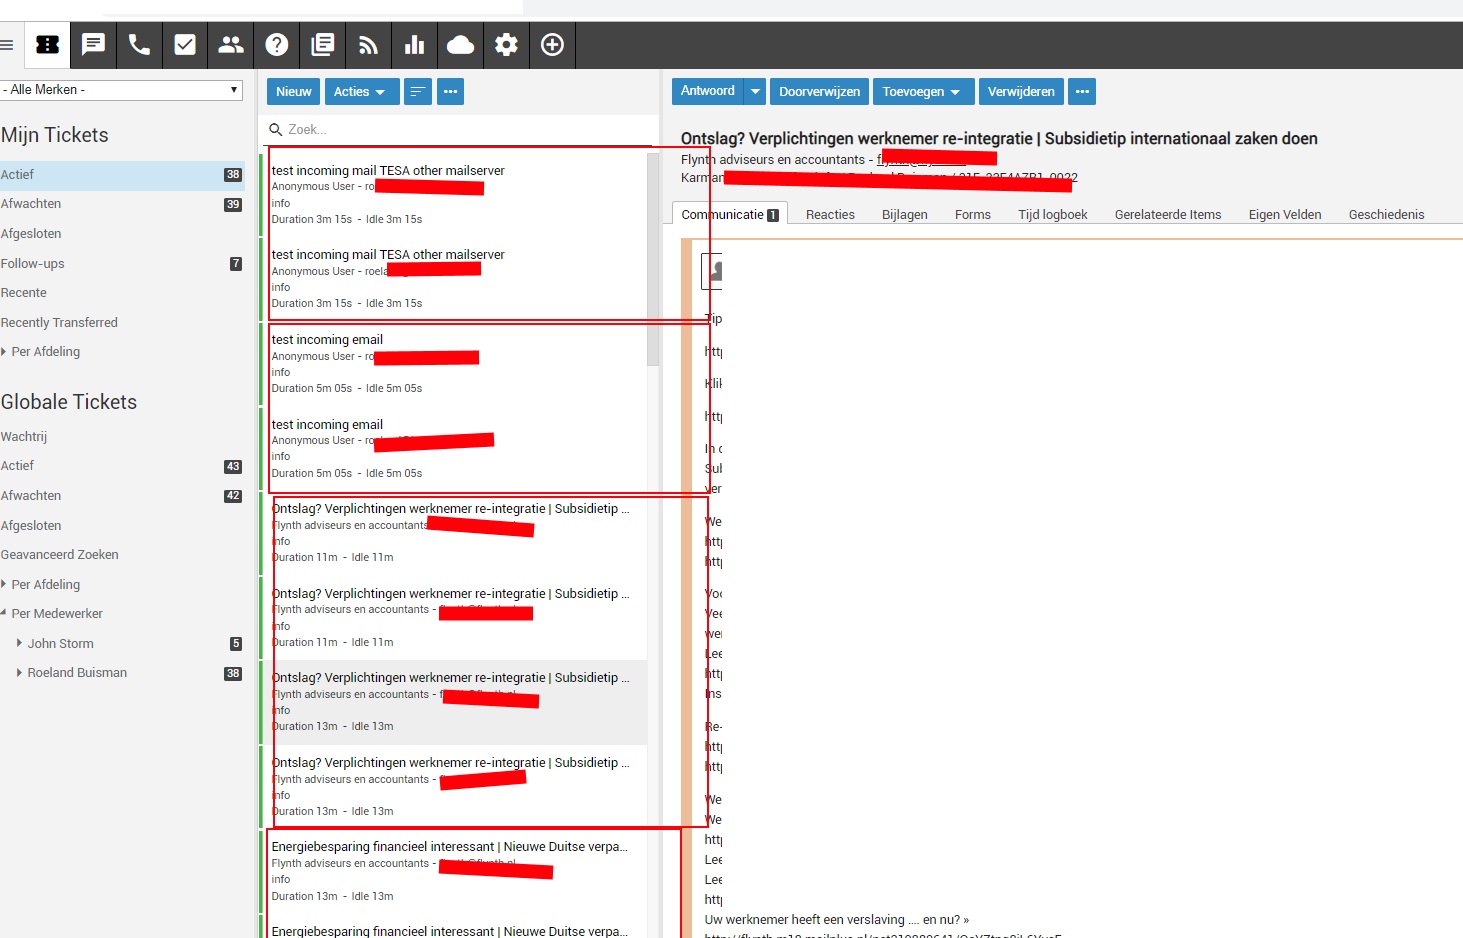Open settings gear icon
Viewport: 1463px width, 938px height.
pos(507,45)
